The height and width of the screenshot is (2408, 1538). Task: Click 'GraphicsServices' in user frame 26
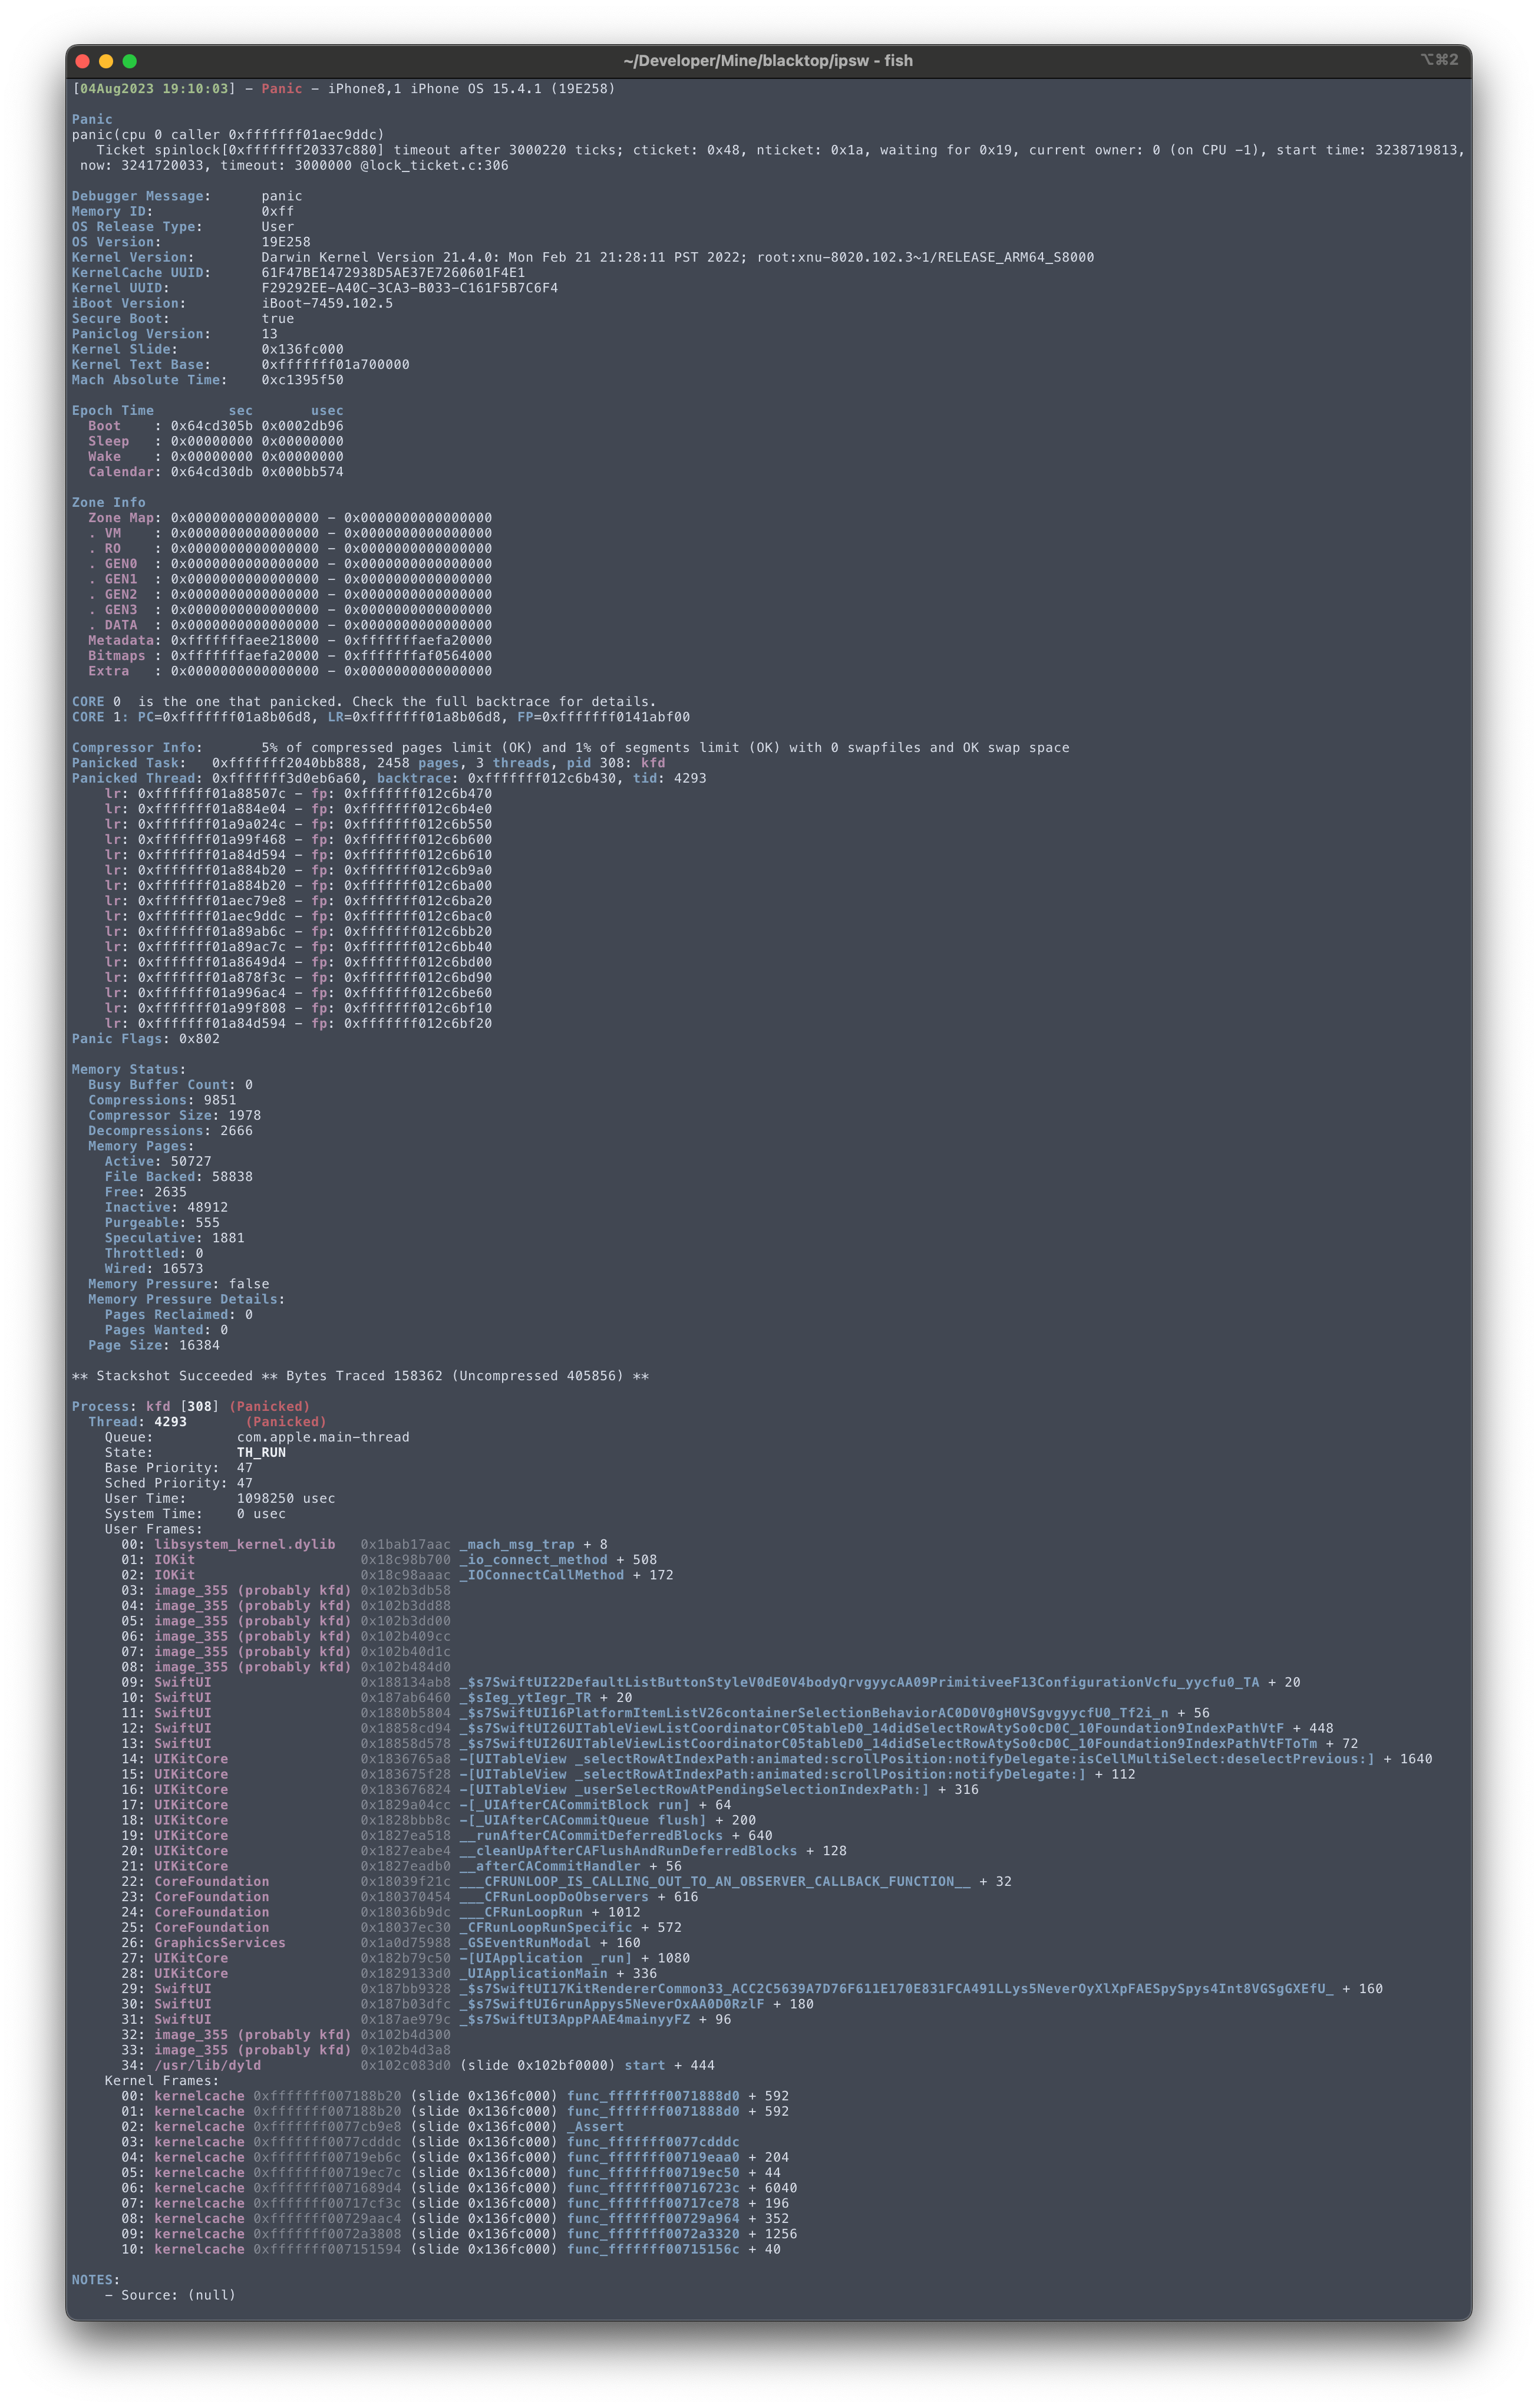point(220,1943)
